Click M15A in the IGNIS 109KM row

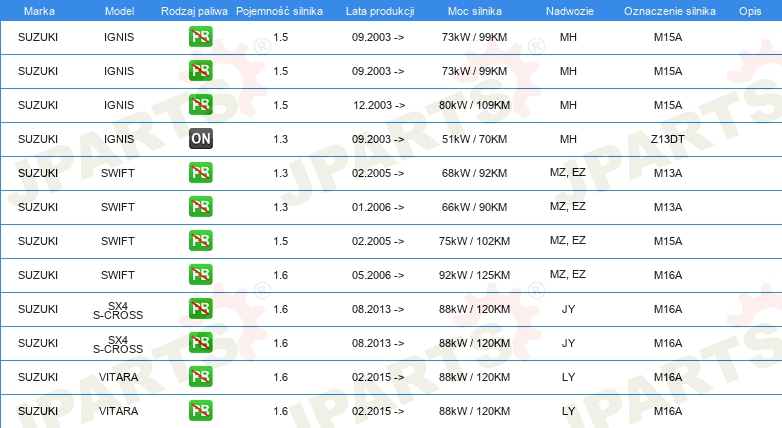pyautogui.click(x=668, y=105)
